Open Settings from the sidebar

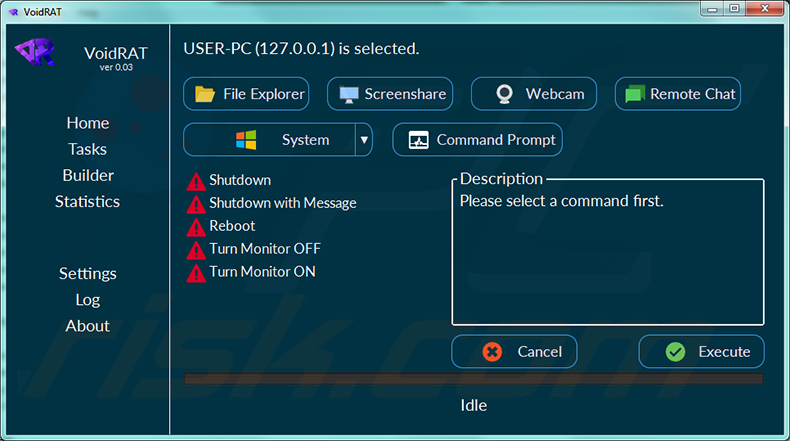(88, 274)
